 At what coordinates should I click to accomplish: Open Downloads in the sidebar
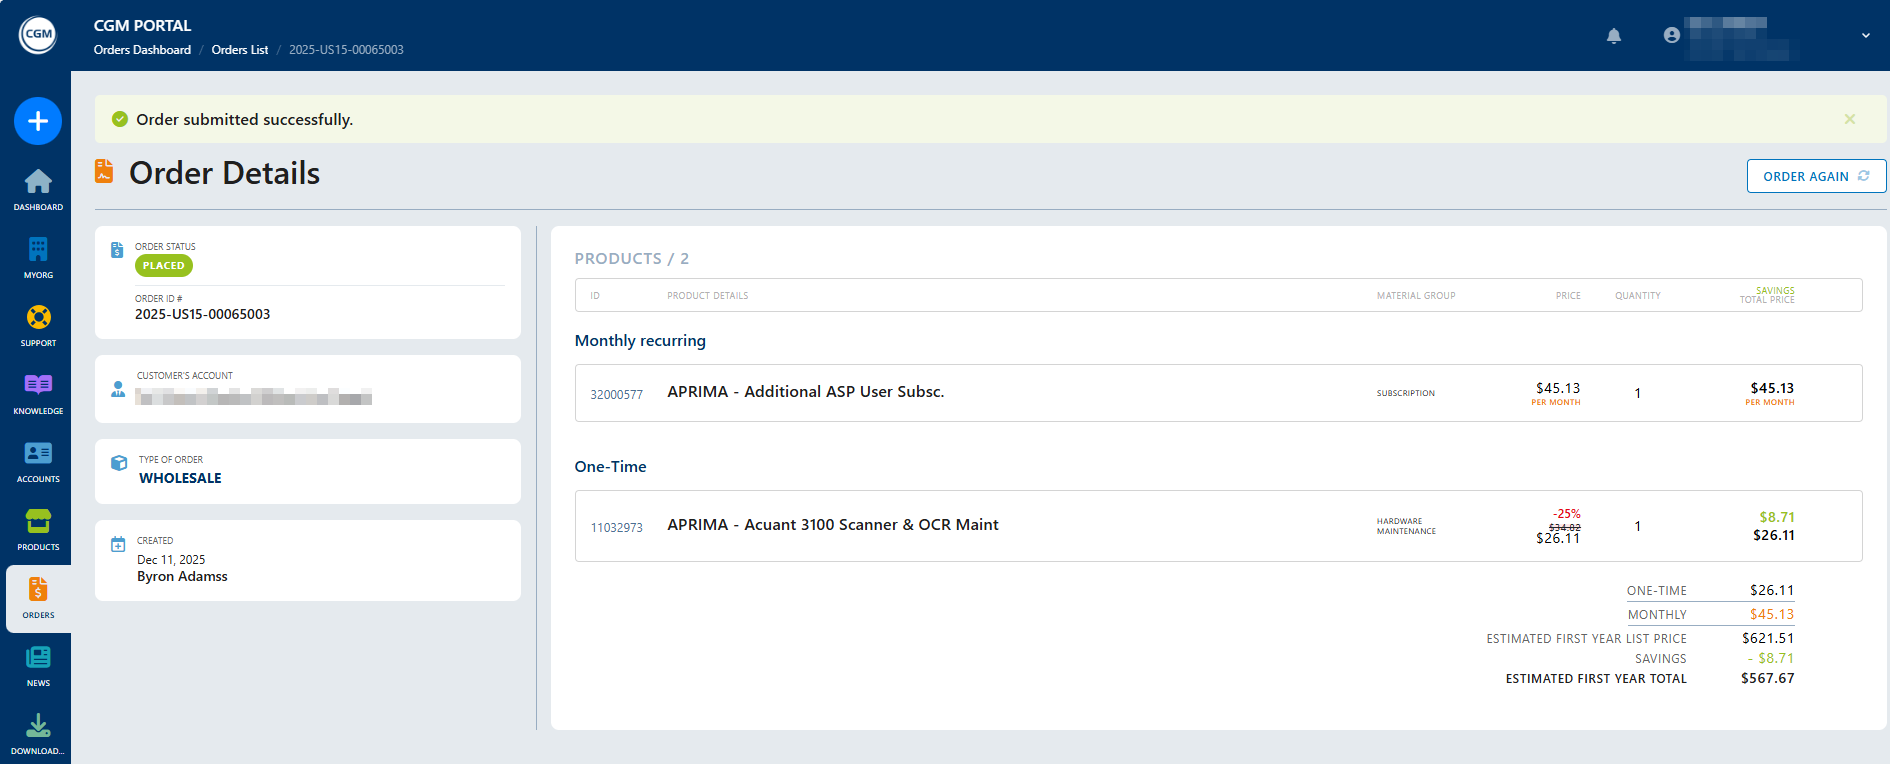point(38,734)
